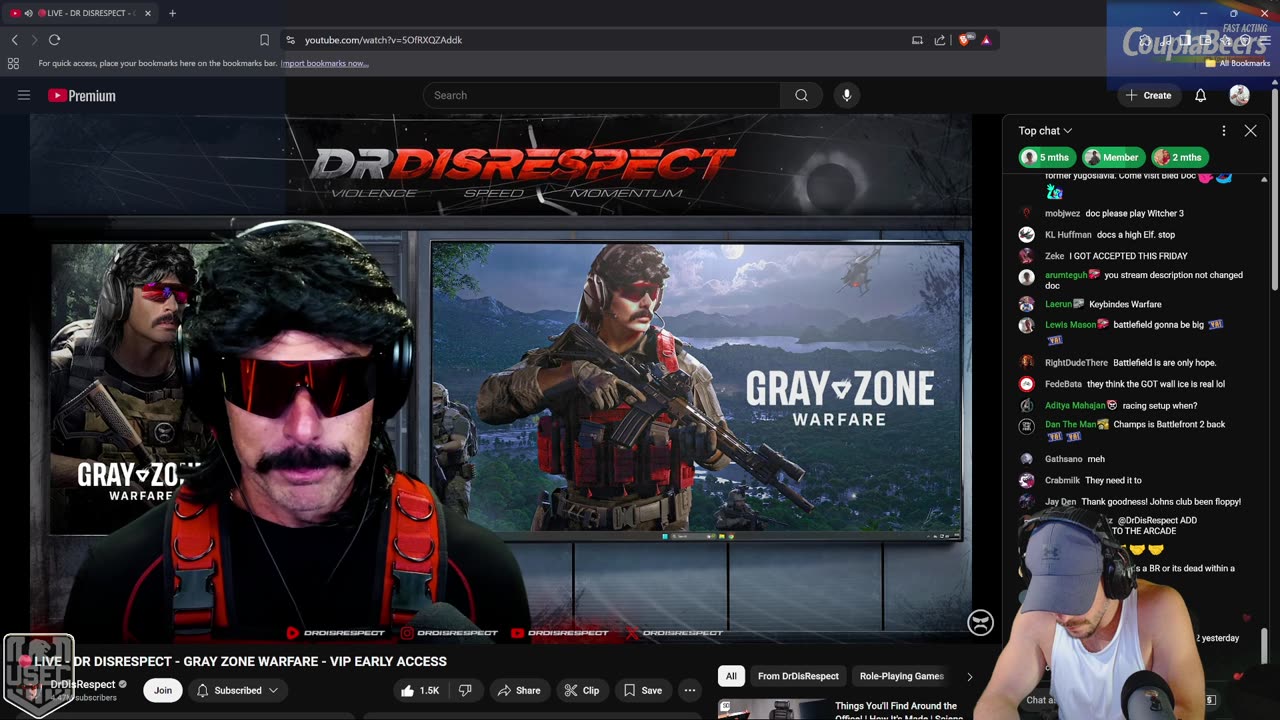Open site information icon beside the URL

pyautogui.click(x=290, y=40)
